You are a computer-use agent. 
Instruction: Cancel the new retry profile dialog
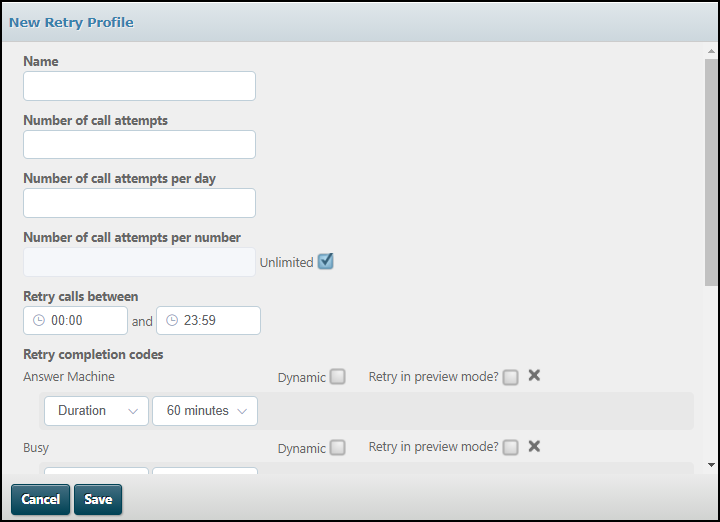[41, 499]
